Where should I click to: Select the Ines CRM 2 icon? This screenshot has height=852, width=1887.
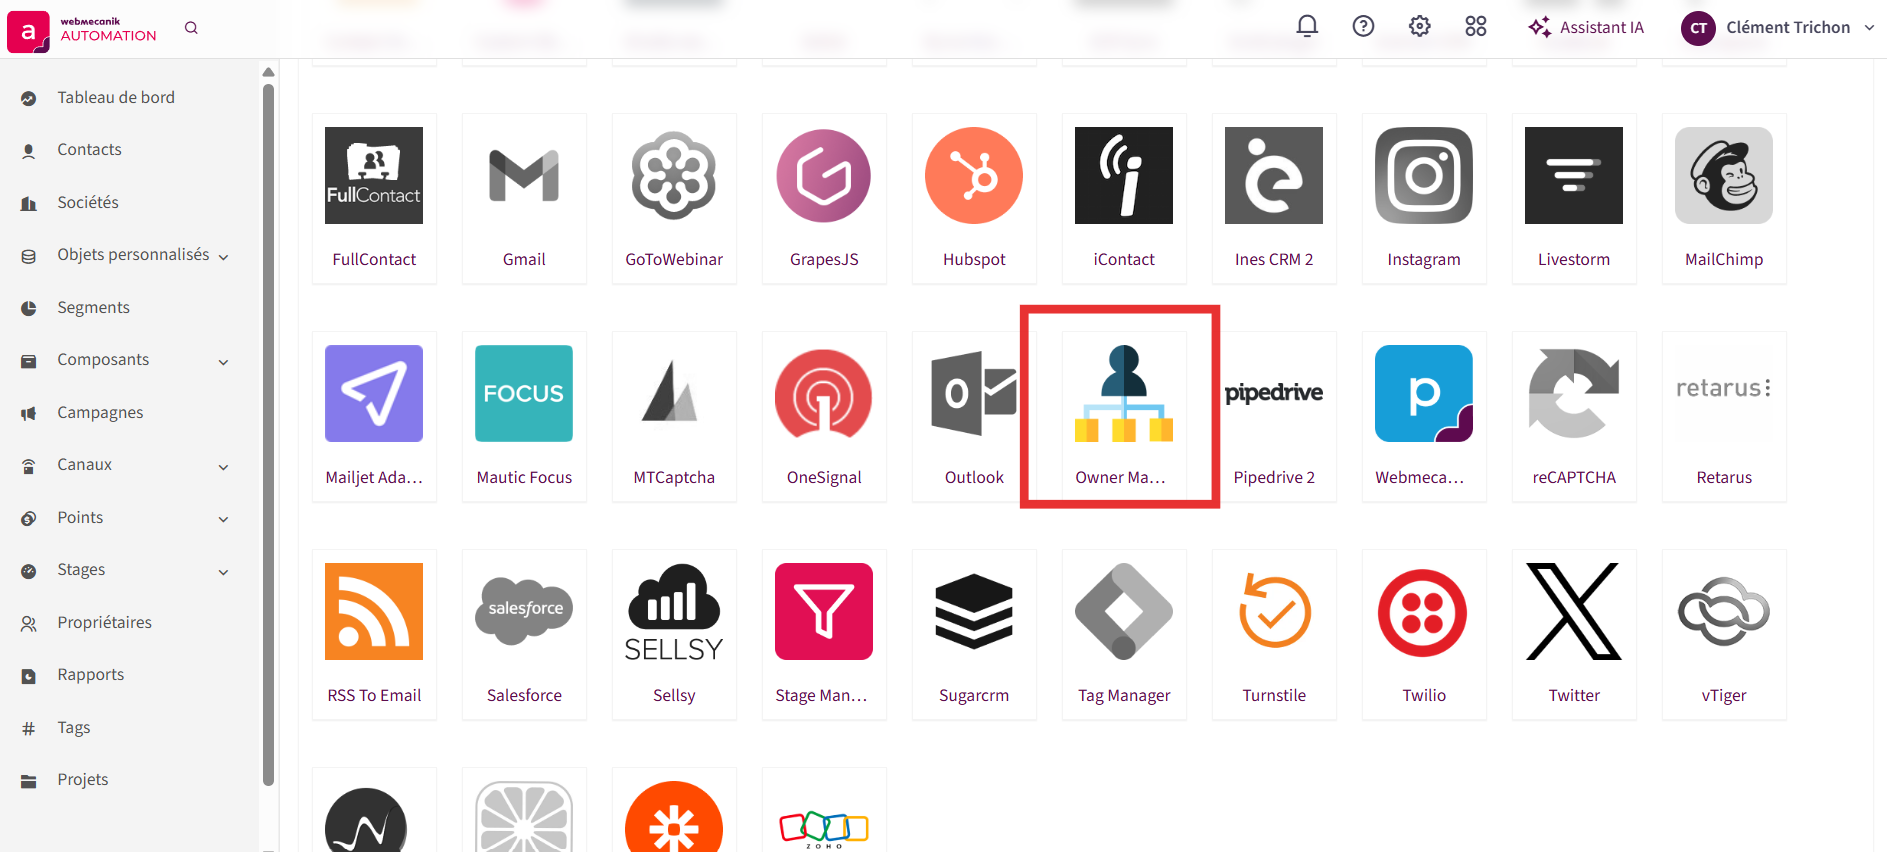pyautogui.click(x=1274, y=176)
